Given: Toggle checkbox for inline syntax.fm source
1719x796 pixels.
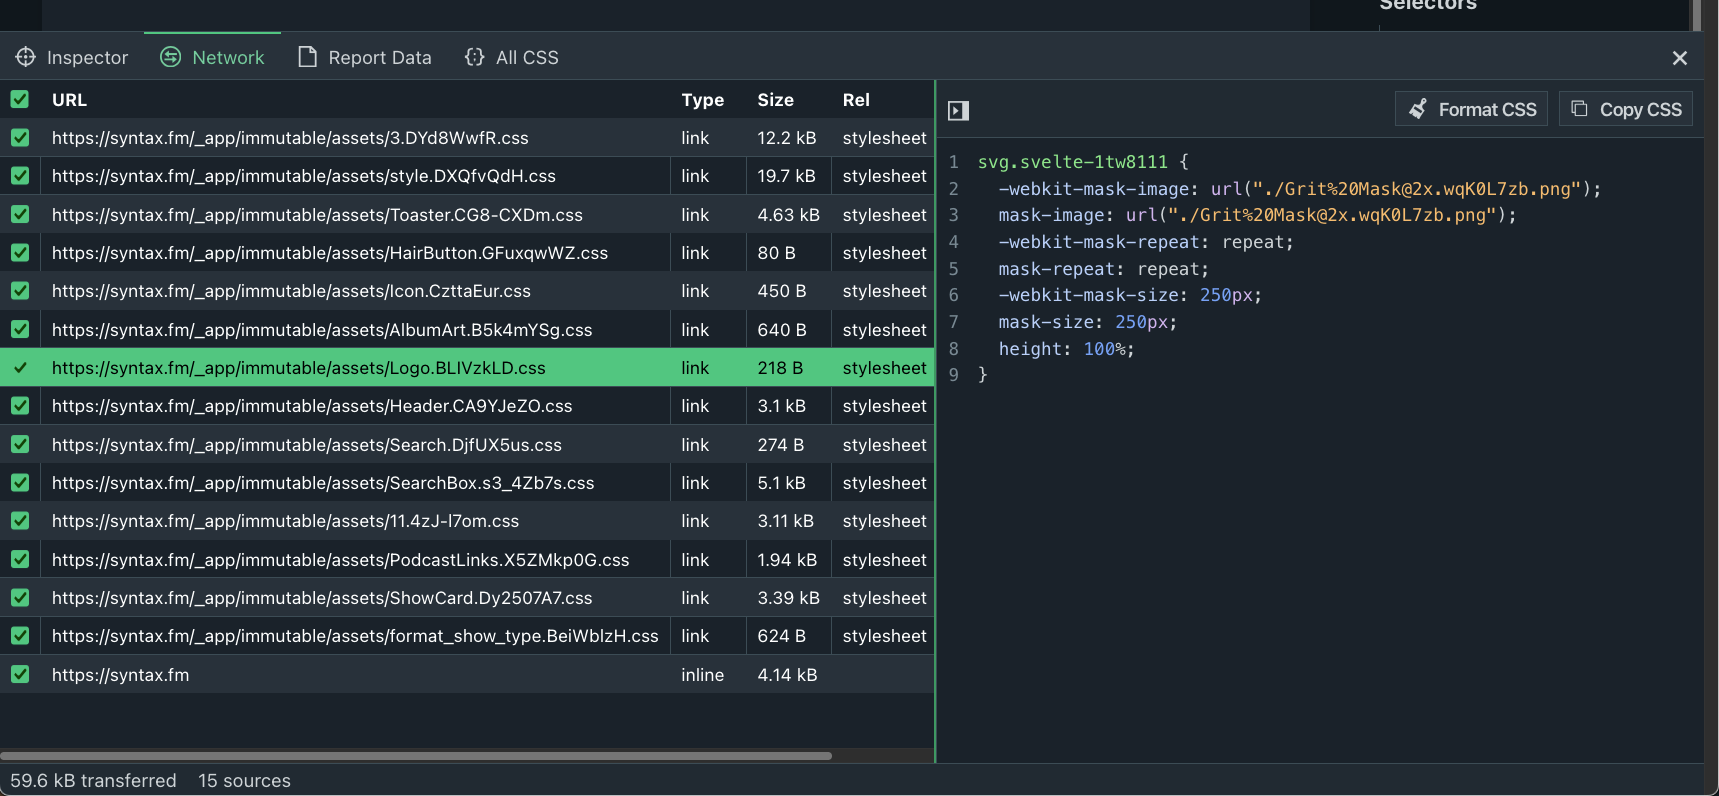Looking at the screenshot, I should [20, 674].
